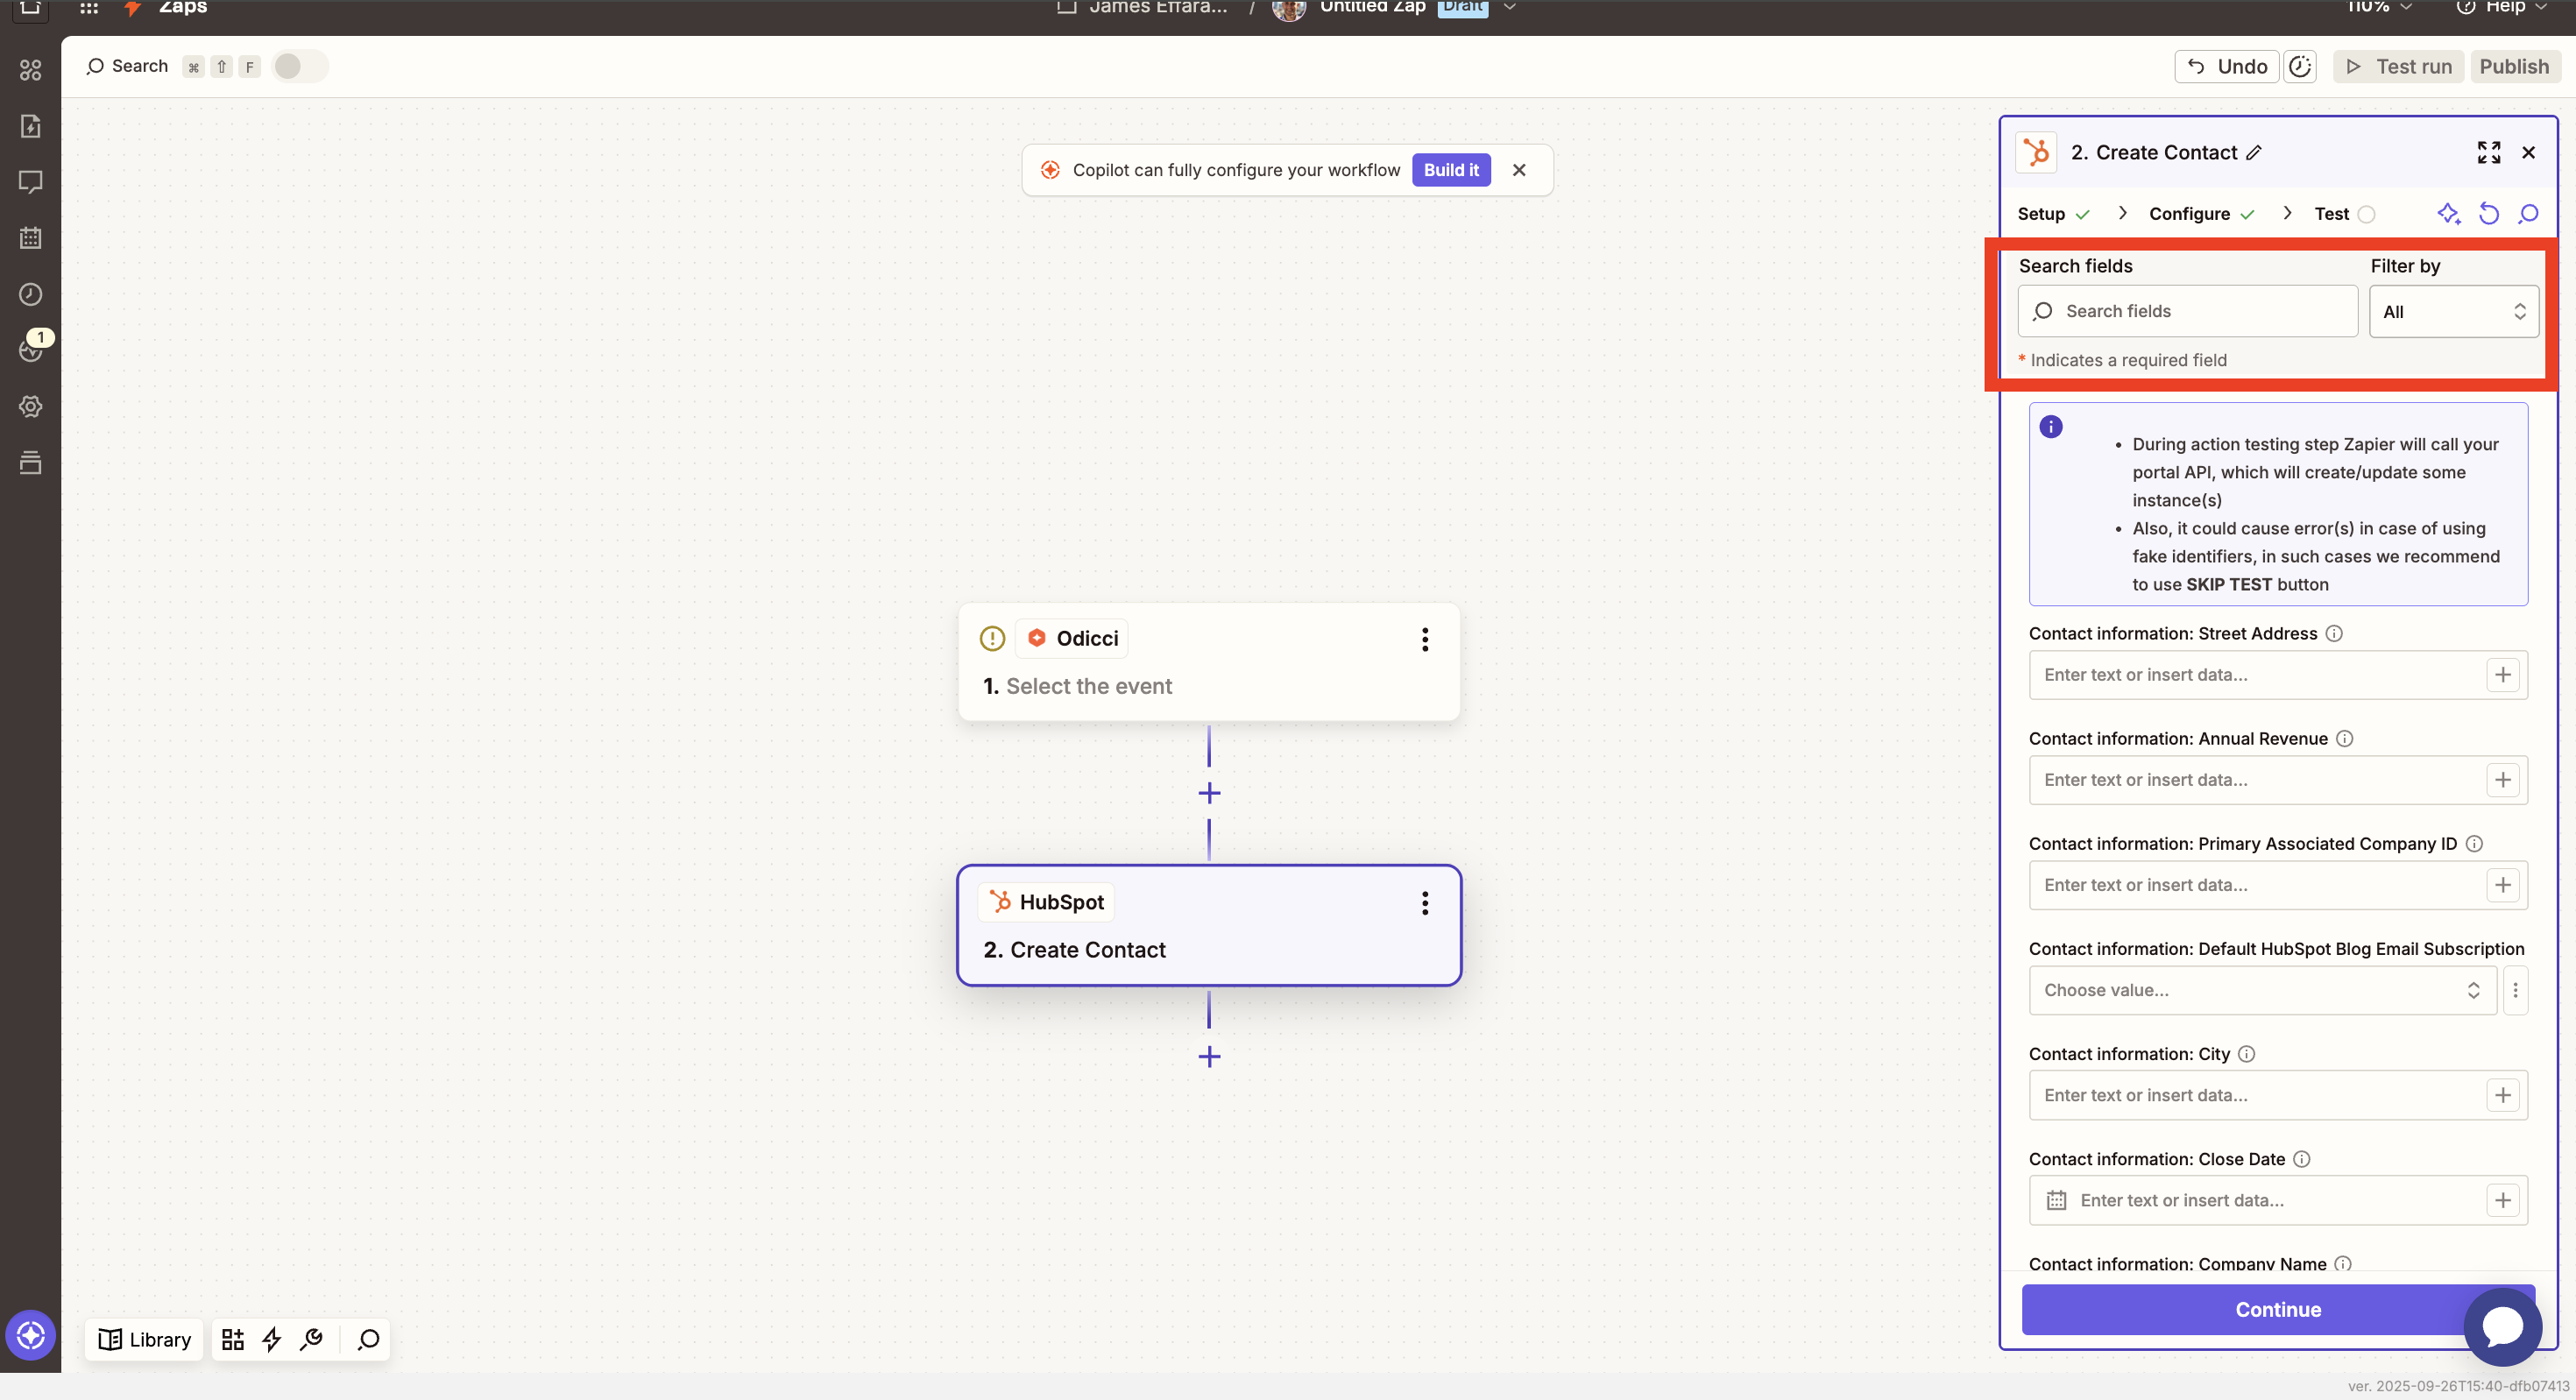Viewport: 2576px width, 1400px height.
Task: Open the chat bubble support widget
Action: (x=2502, y=1327)
